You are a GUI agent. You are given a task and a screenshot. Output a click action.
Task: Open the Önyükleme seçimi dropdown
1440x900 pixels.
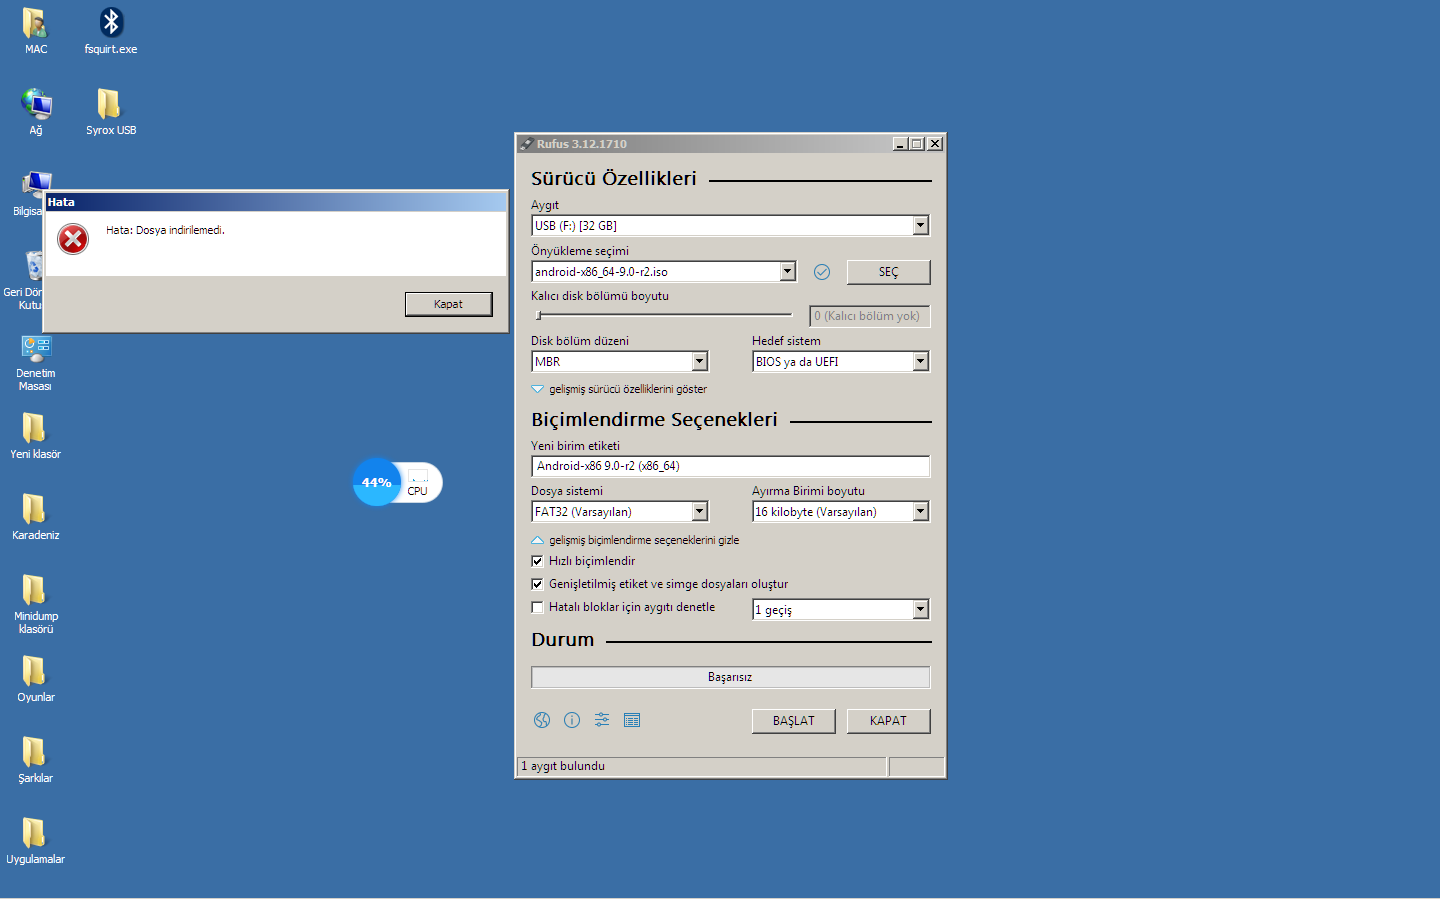787,272
